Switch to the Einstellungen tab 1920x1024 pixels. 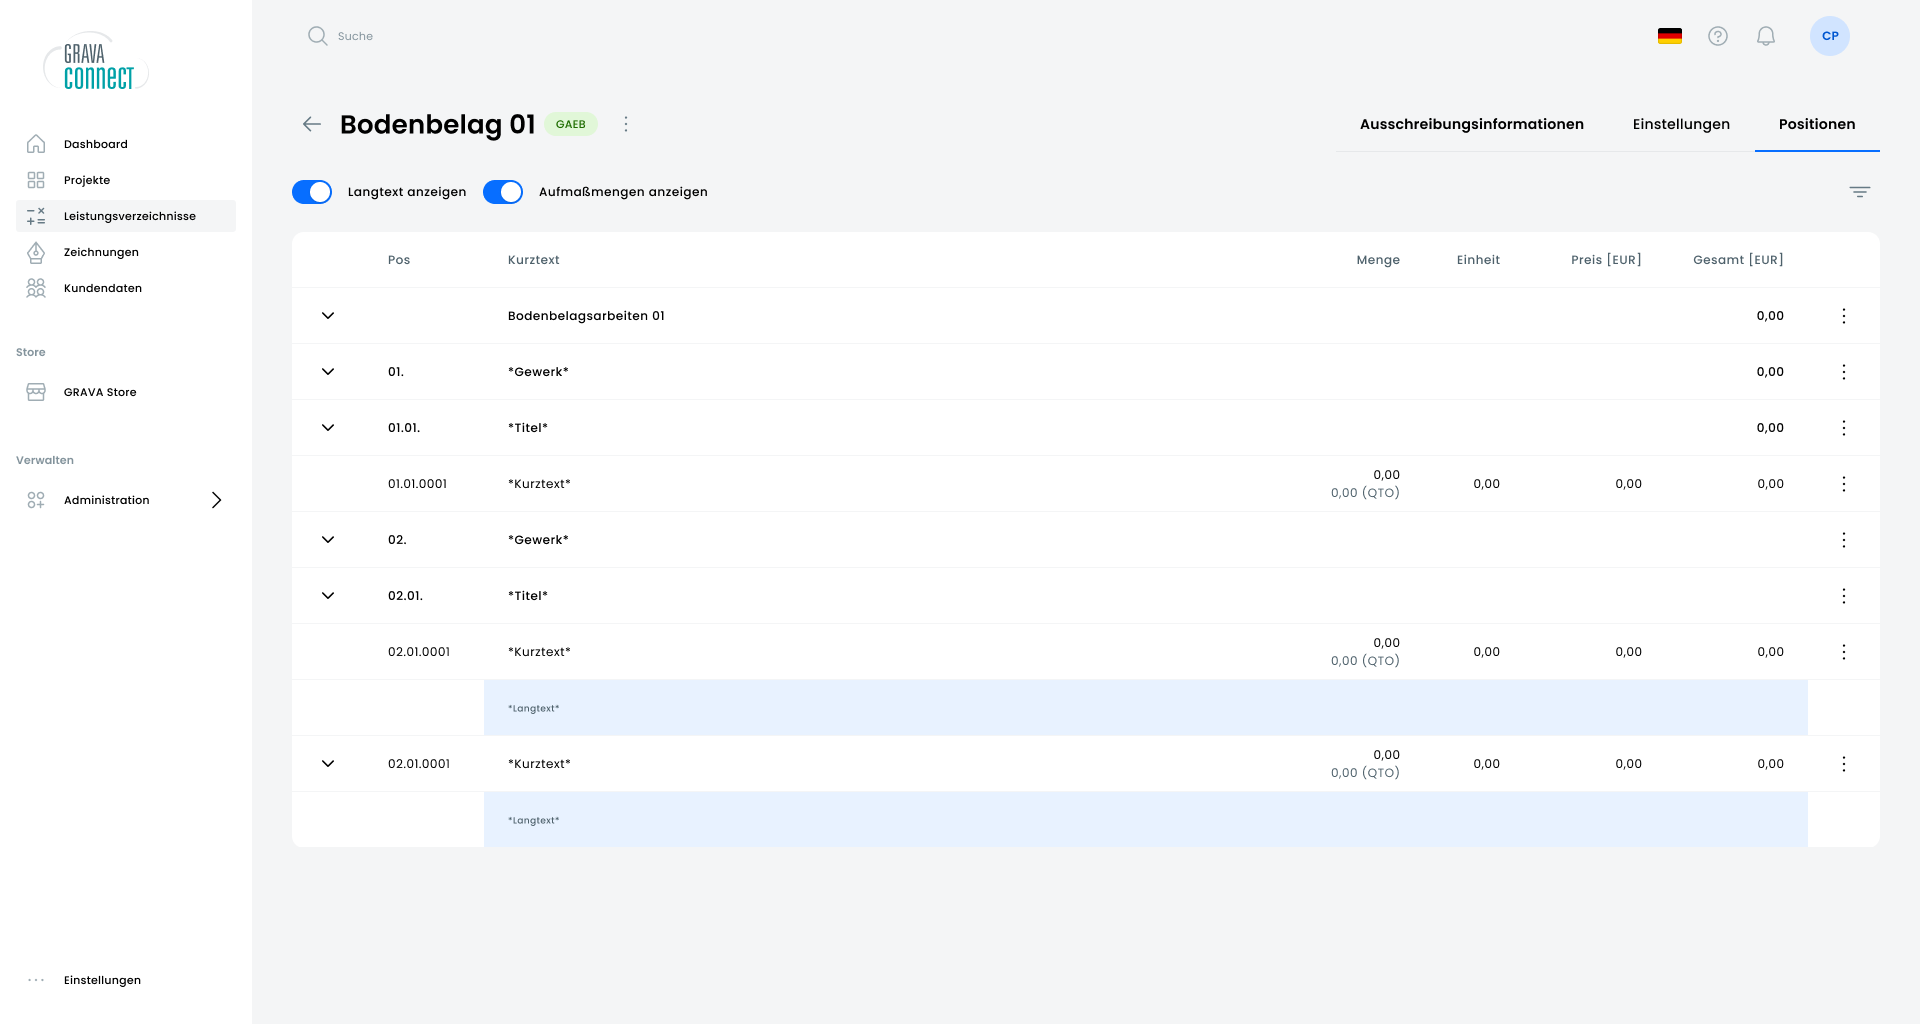1680,124
